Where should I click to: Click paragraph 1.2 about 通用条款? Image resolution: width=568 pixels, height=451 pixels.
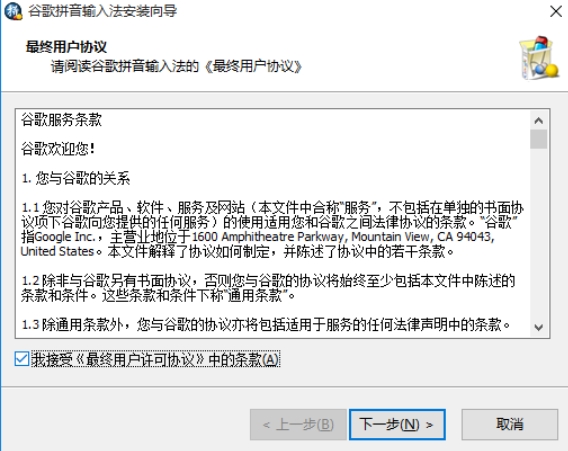268,288
